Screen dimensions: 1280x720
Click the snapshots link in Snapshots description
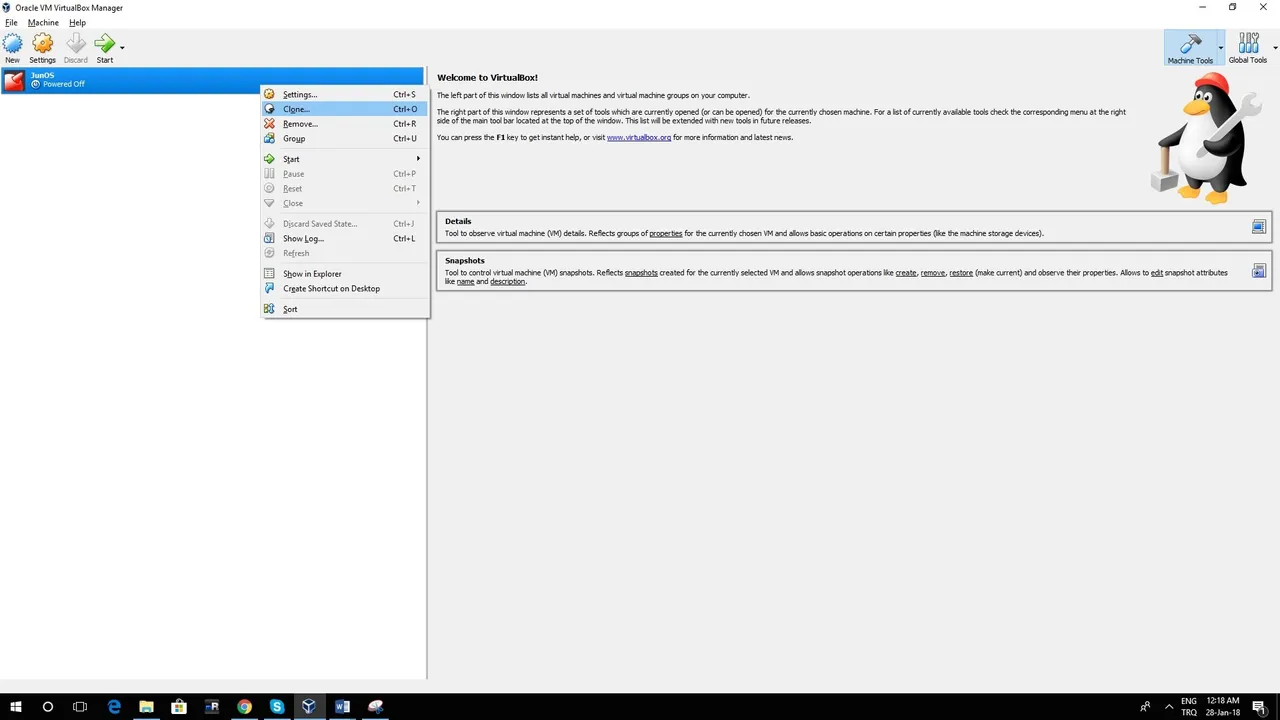click(641, 272)
